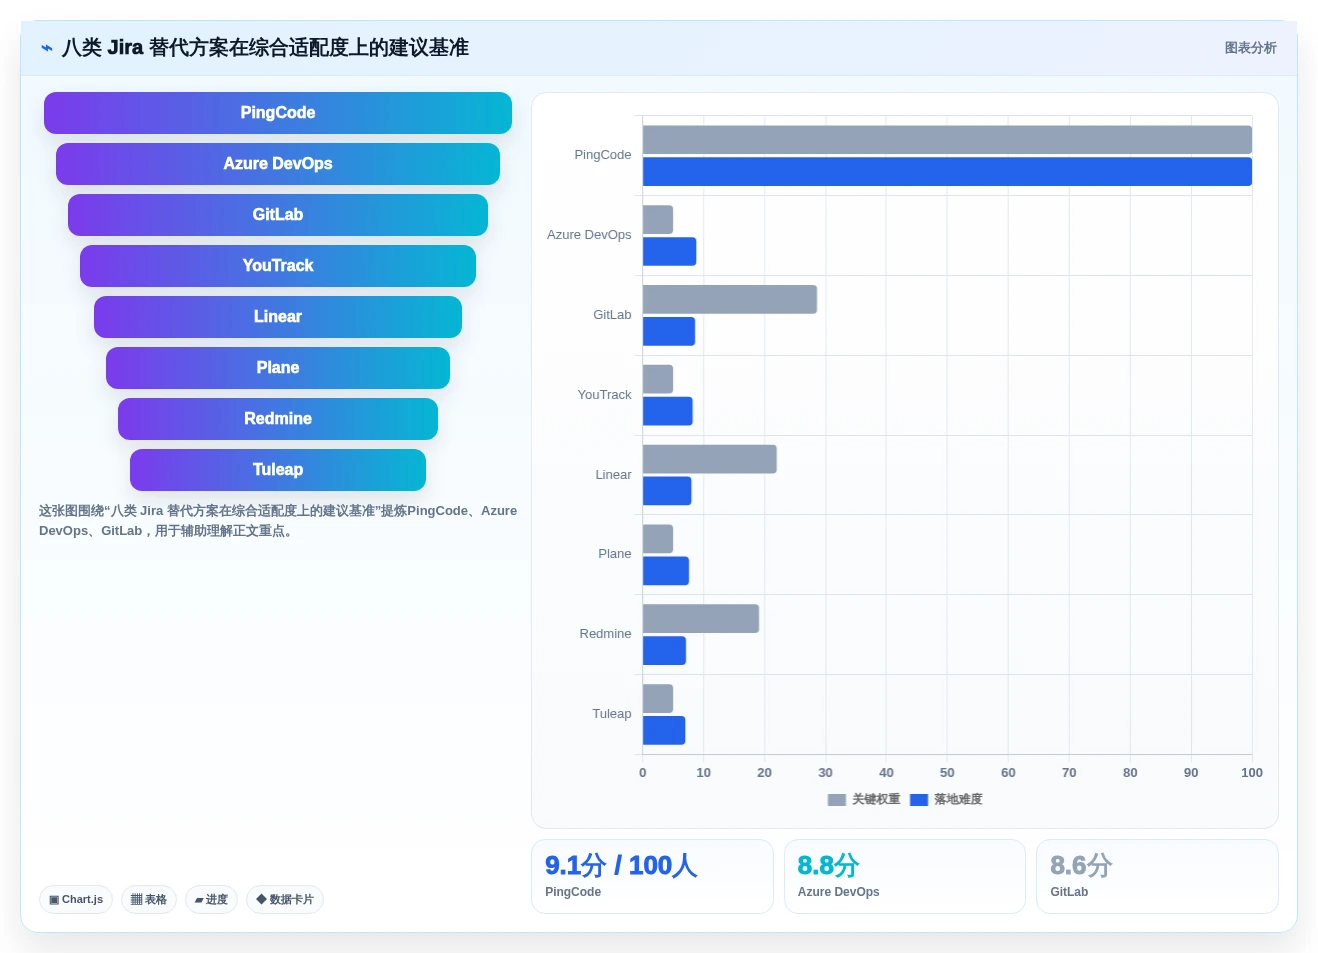This screenshot has width=1318, height=953.
Task: Click the Chart.js tag chip
Action: tap(76, 900)
